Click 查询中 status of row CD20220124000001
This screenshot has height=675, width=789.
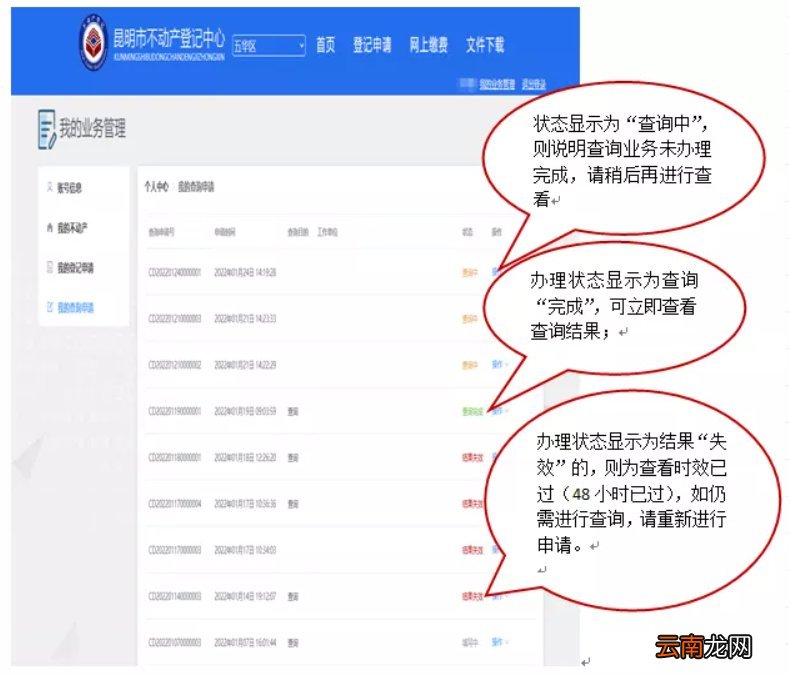[469, 272]
